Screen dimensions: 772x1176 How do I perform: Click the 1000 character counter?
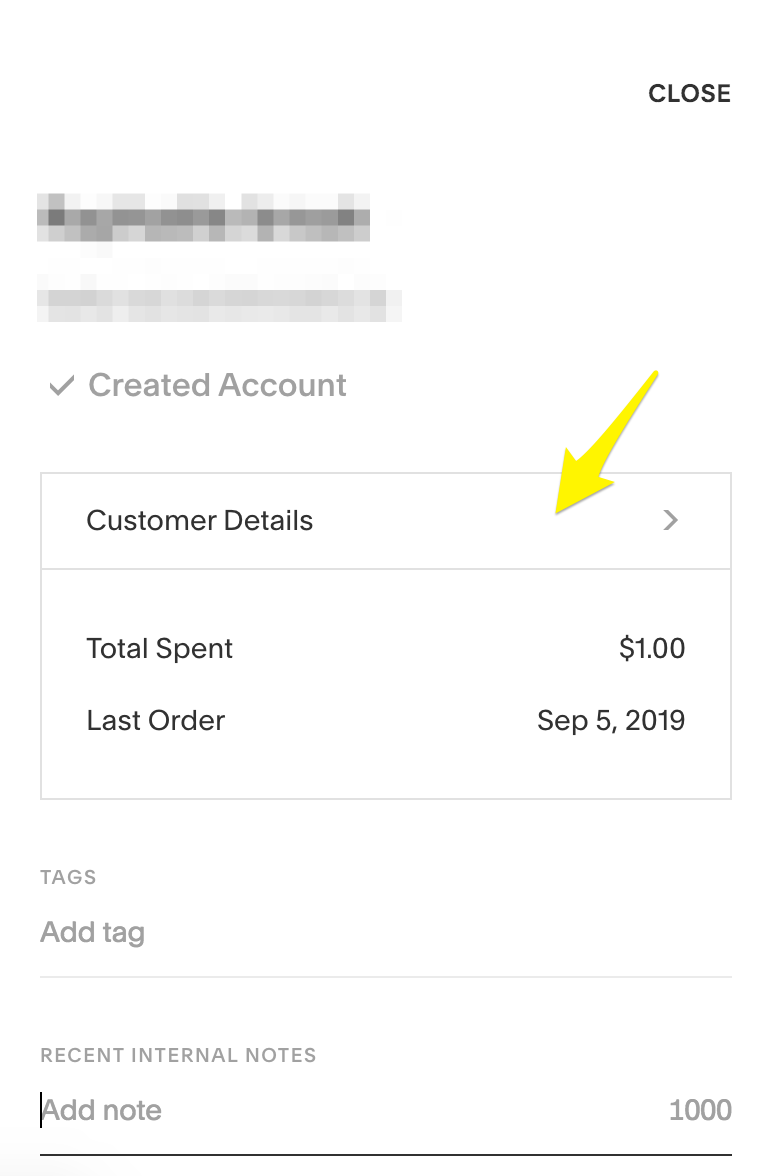coord(700,1110)
